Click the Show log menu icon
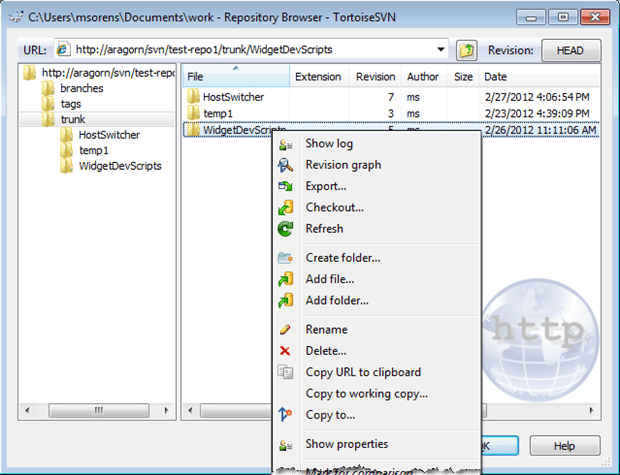620x475 pixels. click(285, 144)
